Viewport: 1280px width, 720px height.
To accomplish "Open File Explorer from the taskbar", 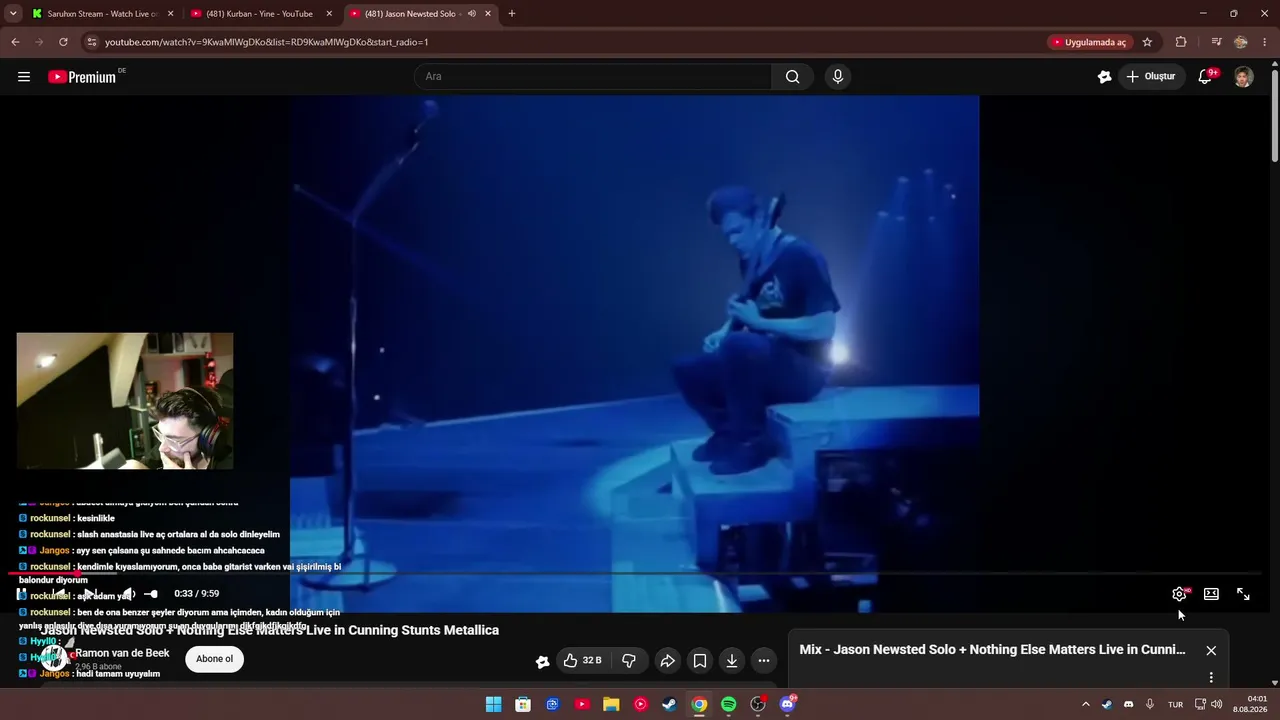I will click(x=611, y=704).
